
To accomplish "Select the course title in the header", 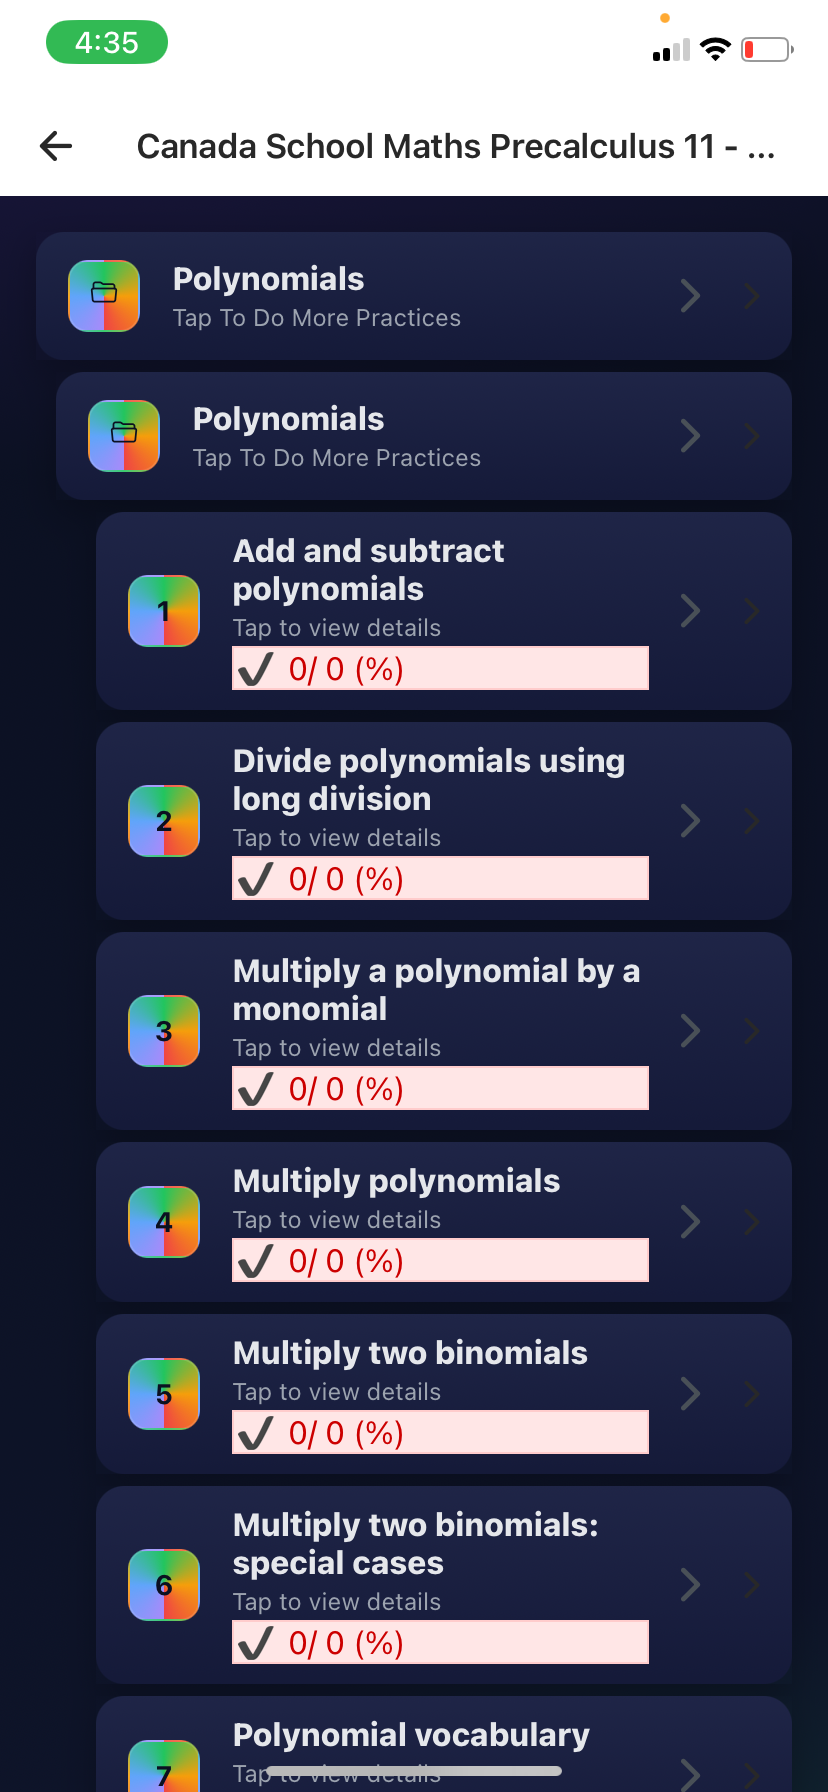I will click(457, 146).
